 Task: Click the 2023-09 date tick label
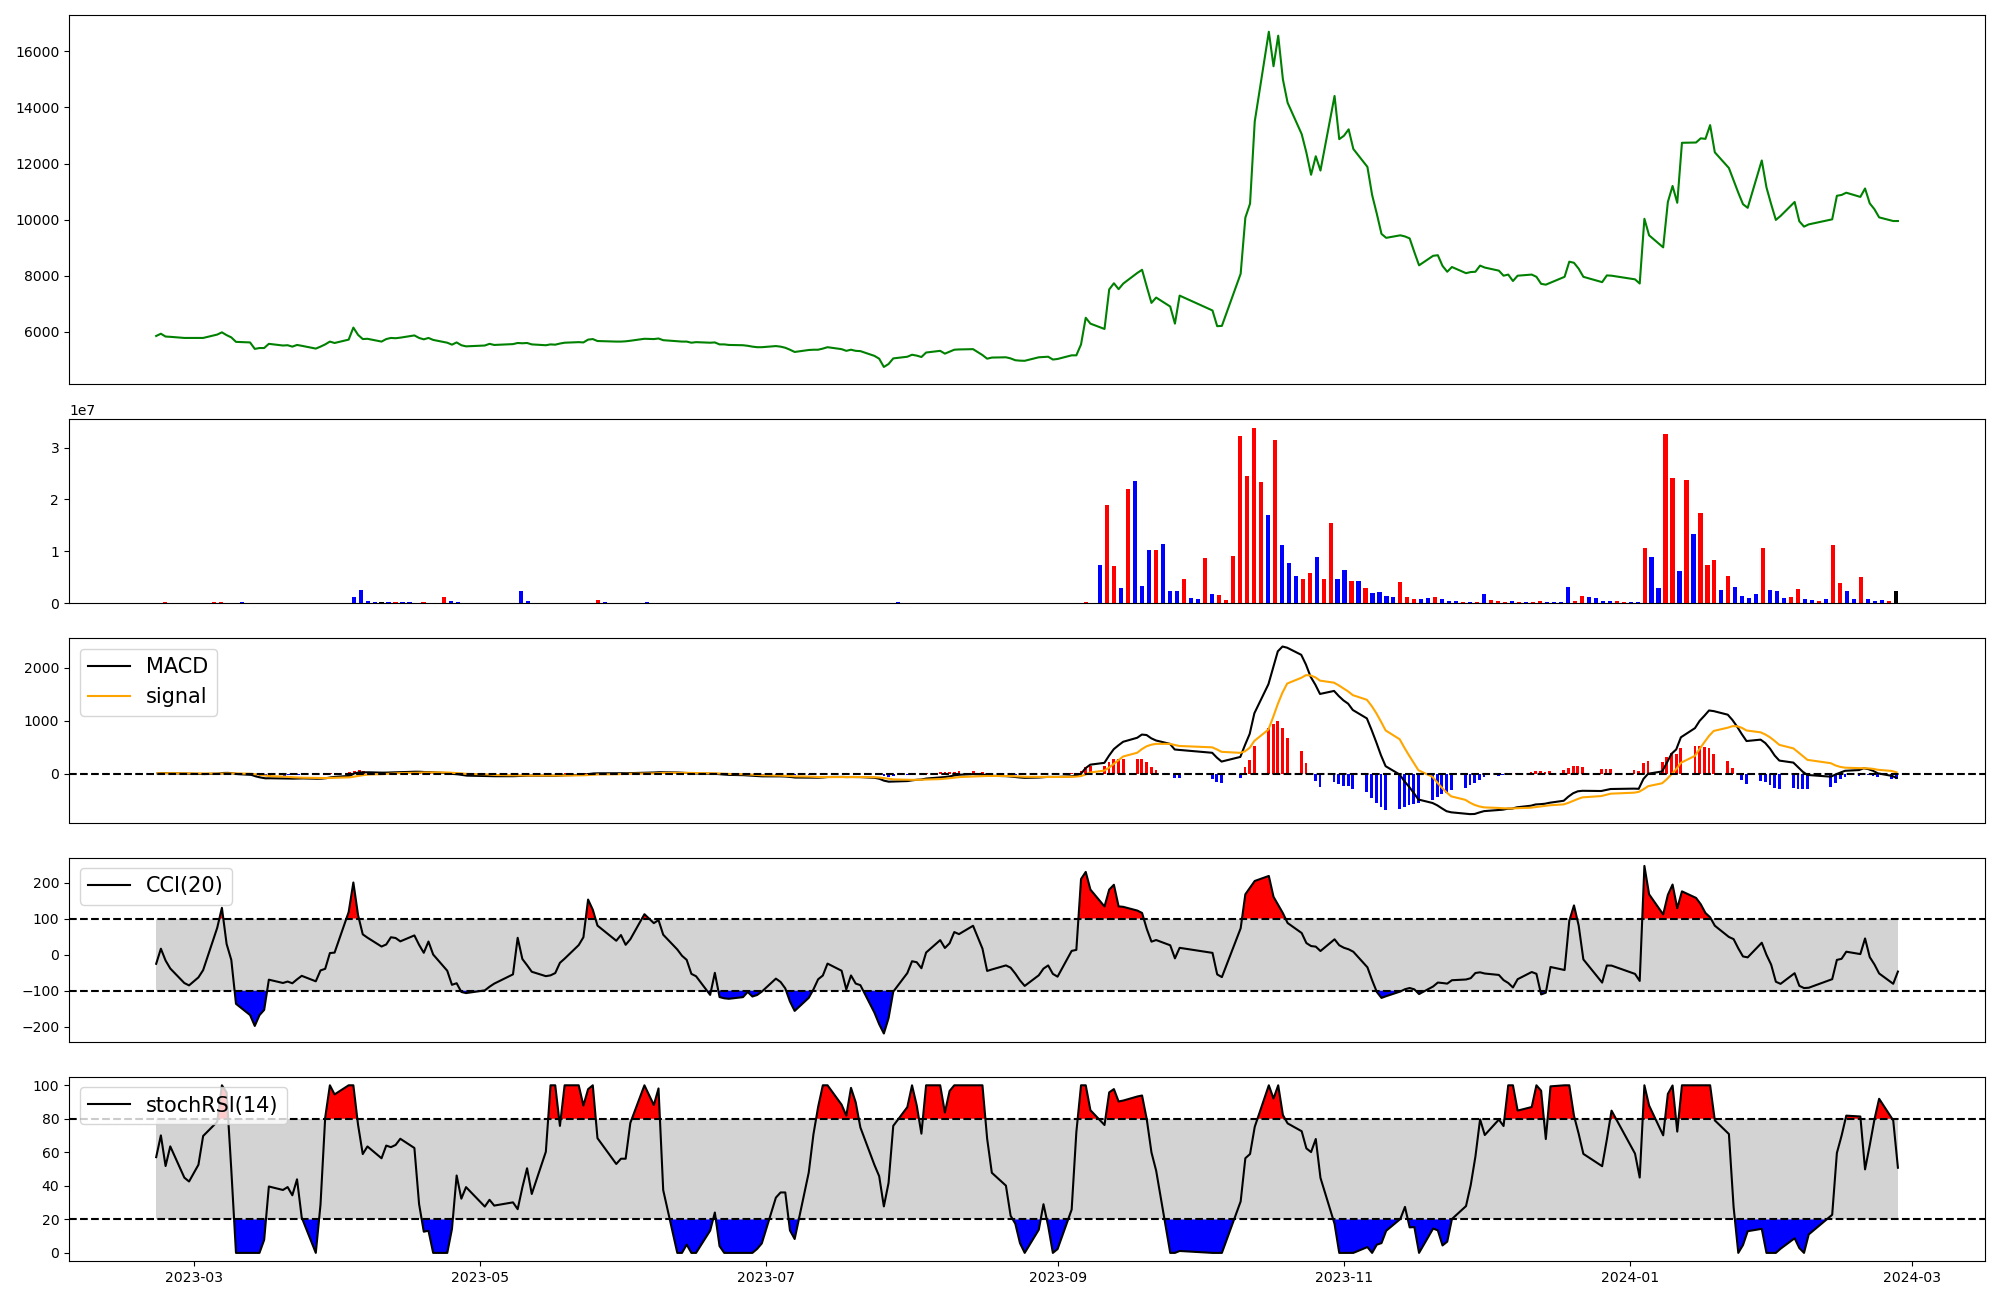click(1058, 1277)
